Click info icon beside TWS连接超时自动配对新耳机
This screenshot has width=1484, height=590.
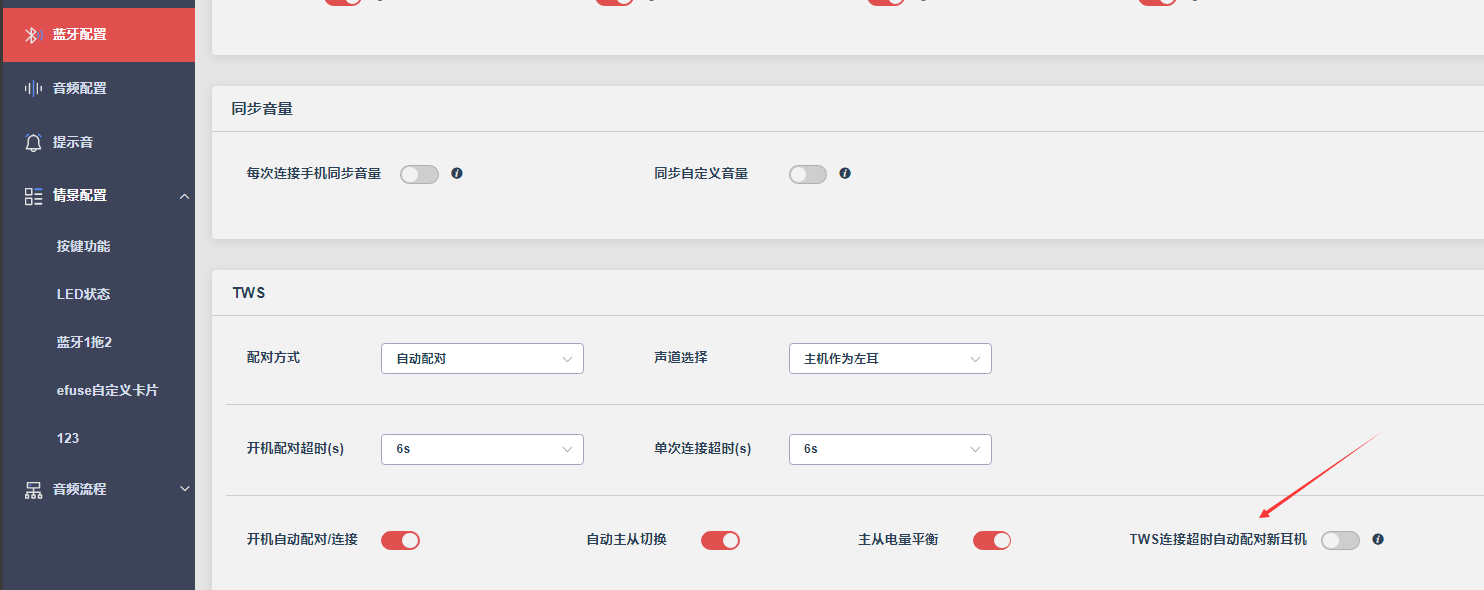pos(1378,539)
